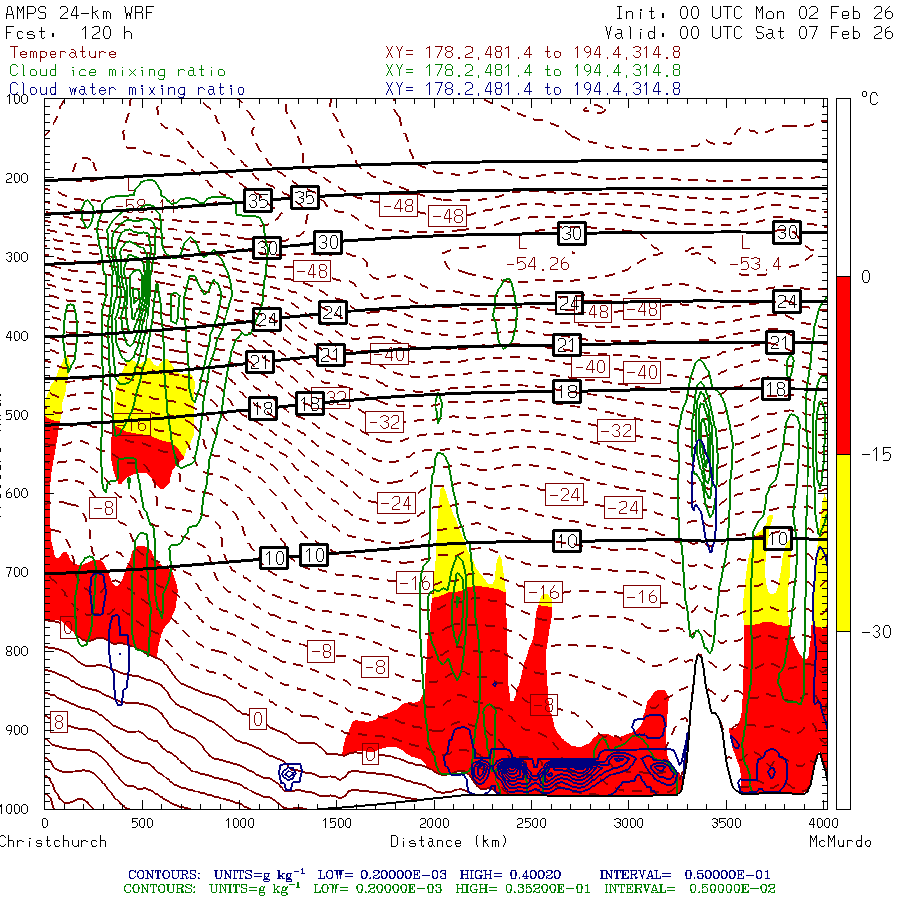Click the '800' pressure axis label
The height and width of the screenshot is (900, 900).
(x=17, y=651)
